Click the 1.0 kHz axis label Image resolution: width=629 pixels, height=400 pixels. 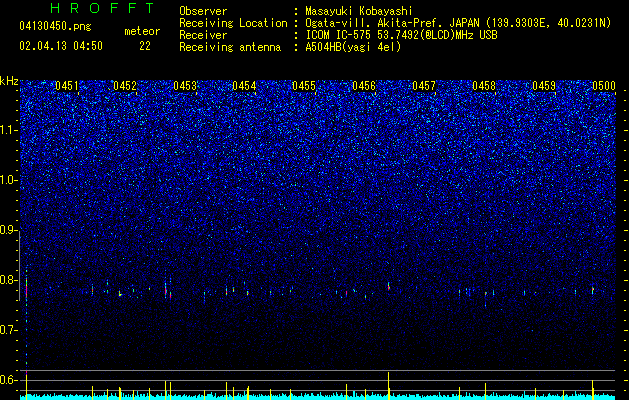pyautogui.click(x=9, y=180)
